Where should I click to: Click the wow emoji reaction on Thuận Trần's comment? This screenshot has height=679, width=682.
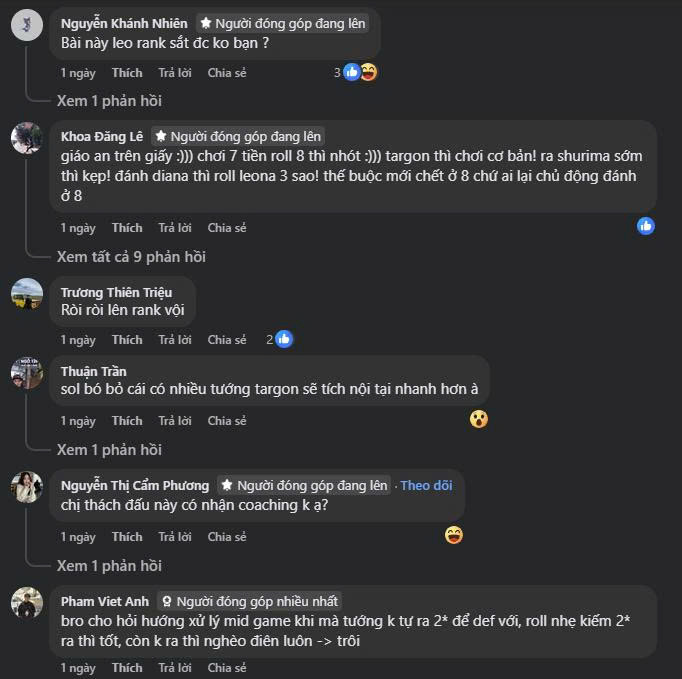coord(479,419)
